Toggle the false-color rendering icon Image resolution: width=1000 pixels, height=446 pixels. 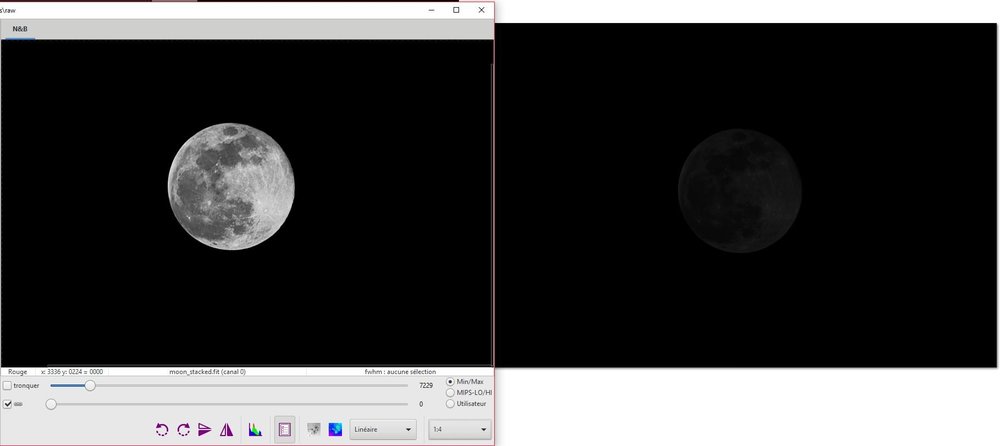pyautogui.click(x=335, y=429)
